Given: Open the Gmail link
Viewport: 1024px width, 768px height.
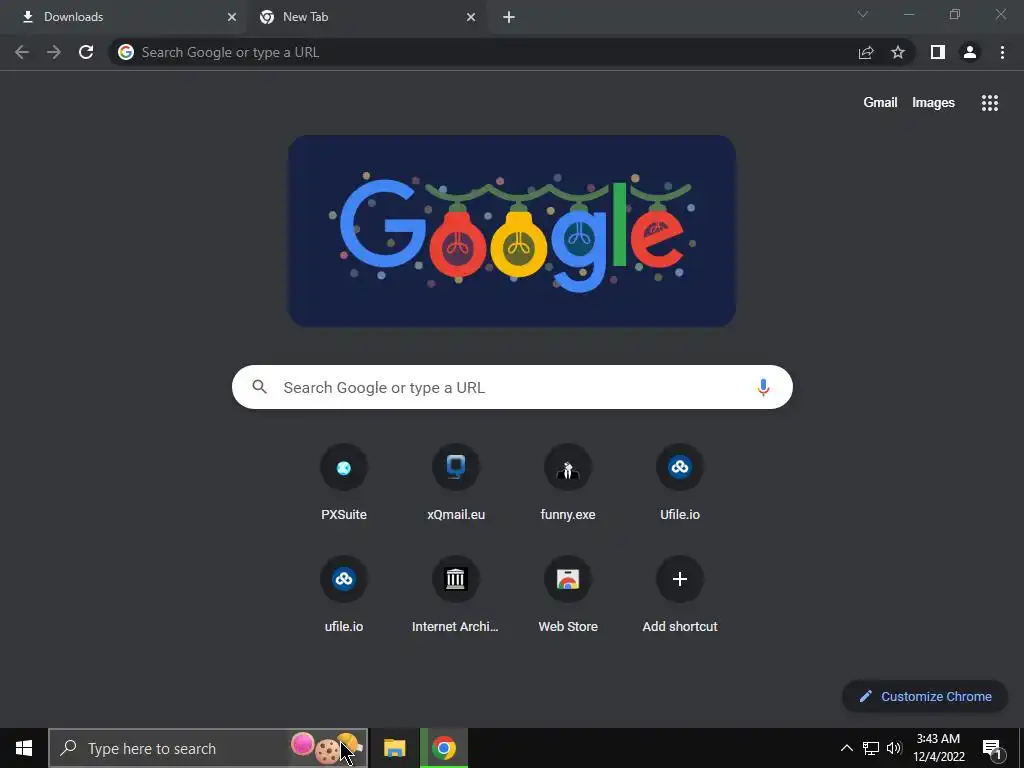Looking at the screenshot, I should point(880,103).
